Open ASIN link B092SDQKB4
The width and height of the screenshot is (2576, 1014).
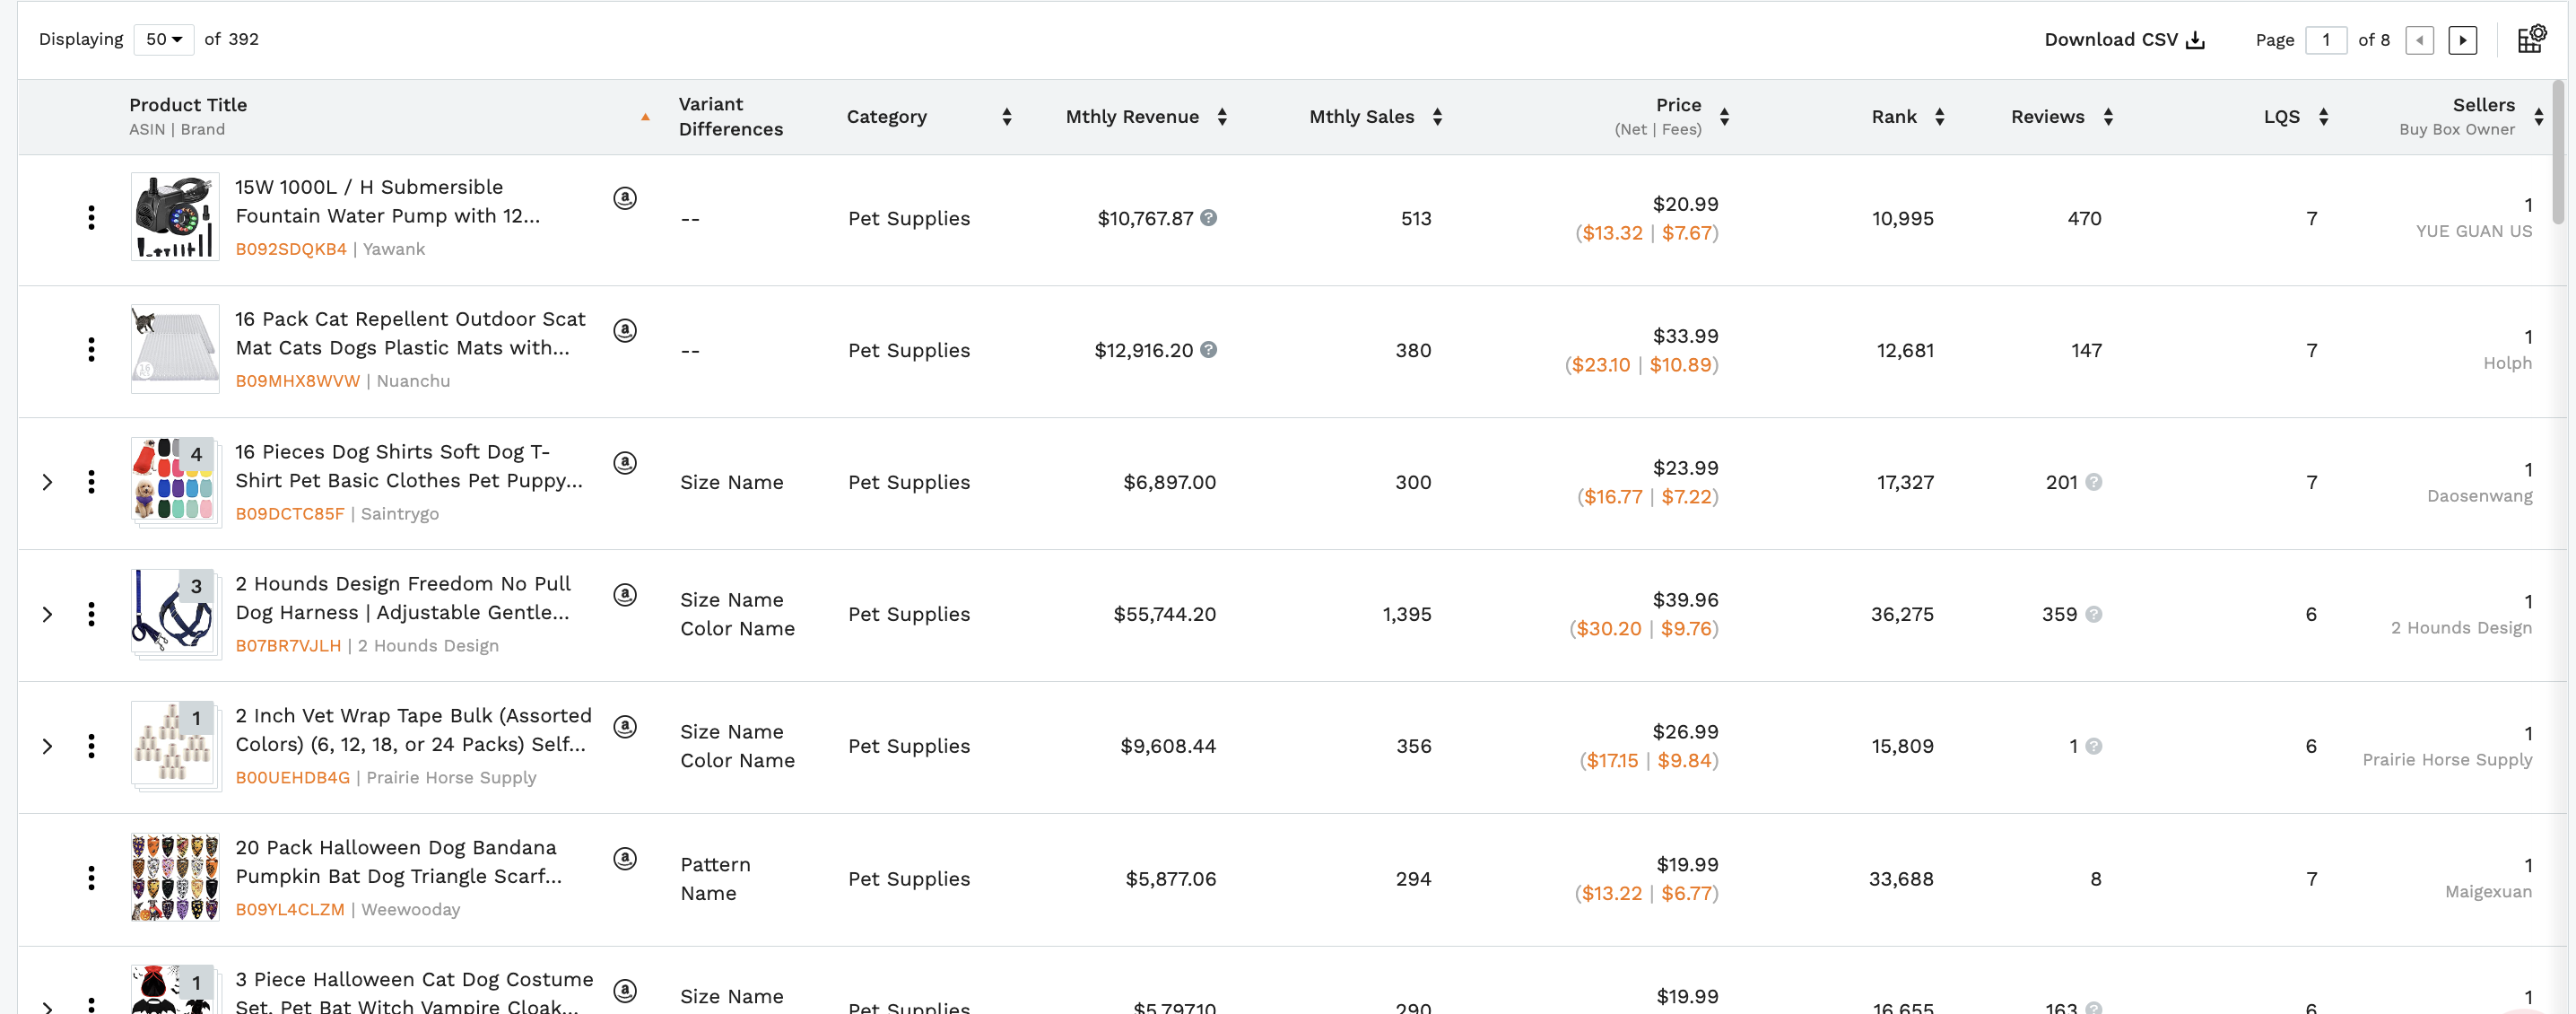(x=291, y=249)
